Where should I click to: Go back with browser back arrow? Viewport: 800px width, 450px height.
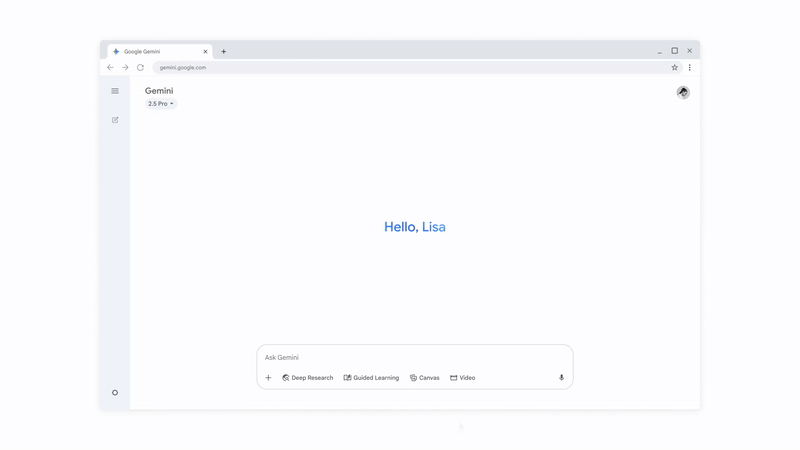110,67
